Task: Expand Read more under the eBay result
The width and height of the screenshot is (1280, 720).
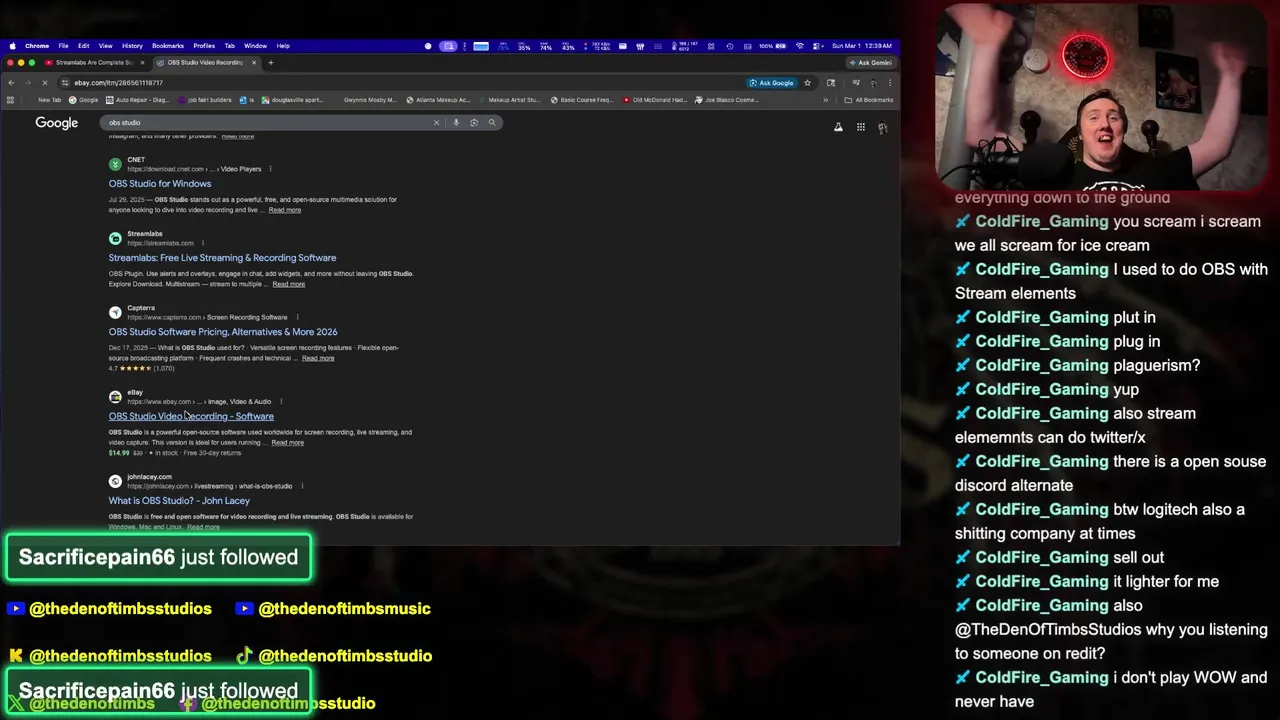Action: [287, 443]
